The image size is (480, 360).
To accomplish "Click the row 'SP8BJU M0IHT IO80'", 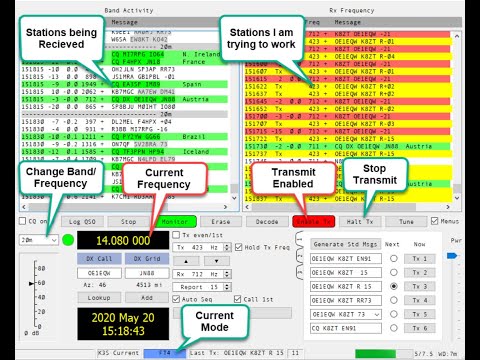I will (125, 107).
